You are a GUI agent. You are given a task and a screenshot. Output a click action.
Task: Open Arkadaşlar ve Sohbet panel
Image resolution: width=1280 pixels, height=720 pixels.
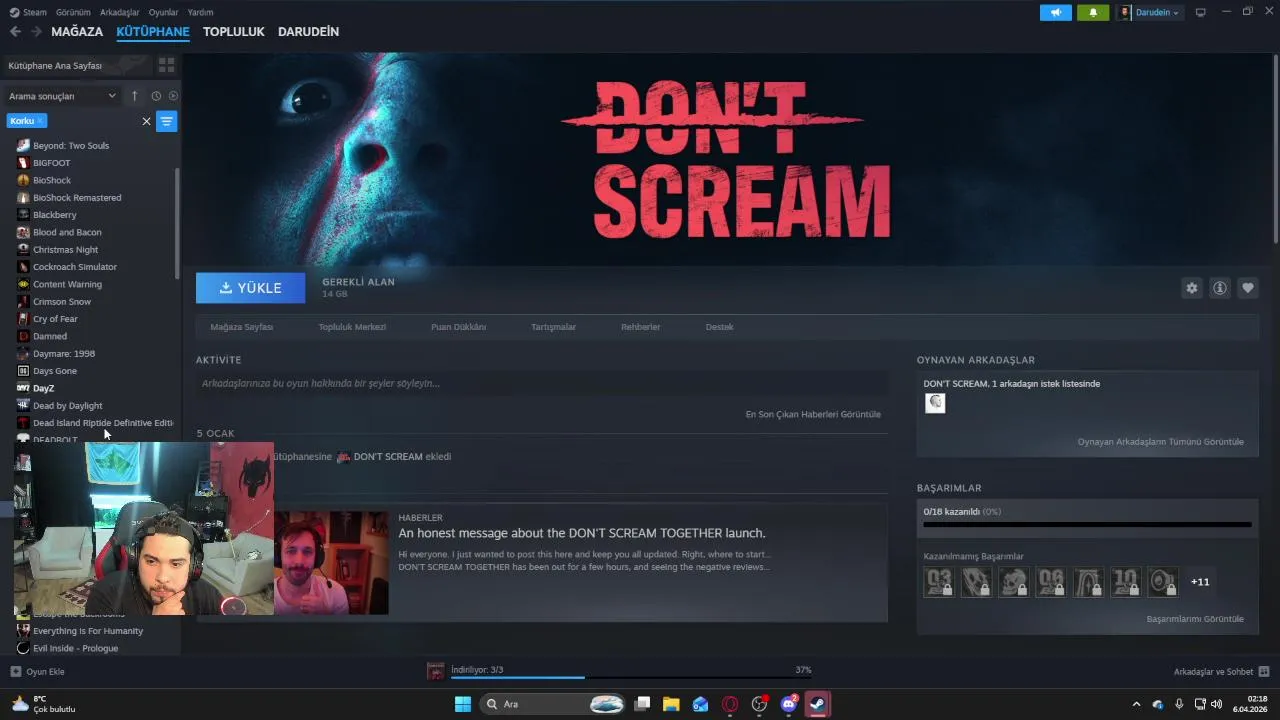point(1221,672)
